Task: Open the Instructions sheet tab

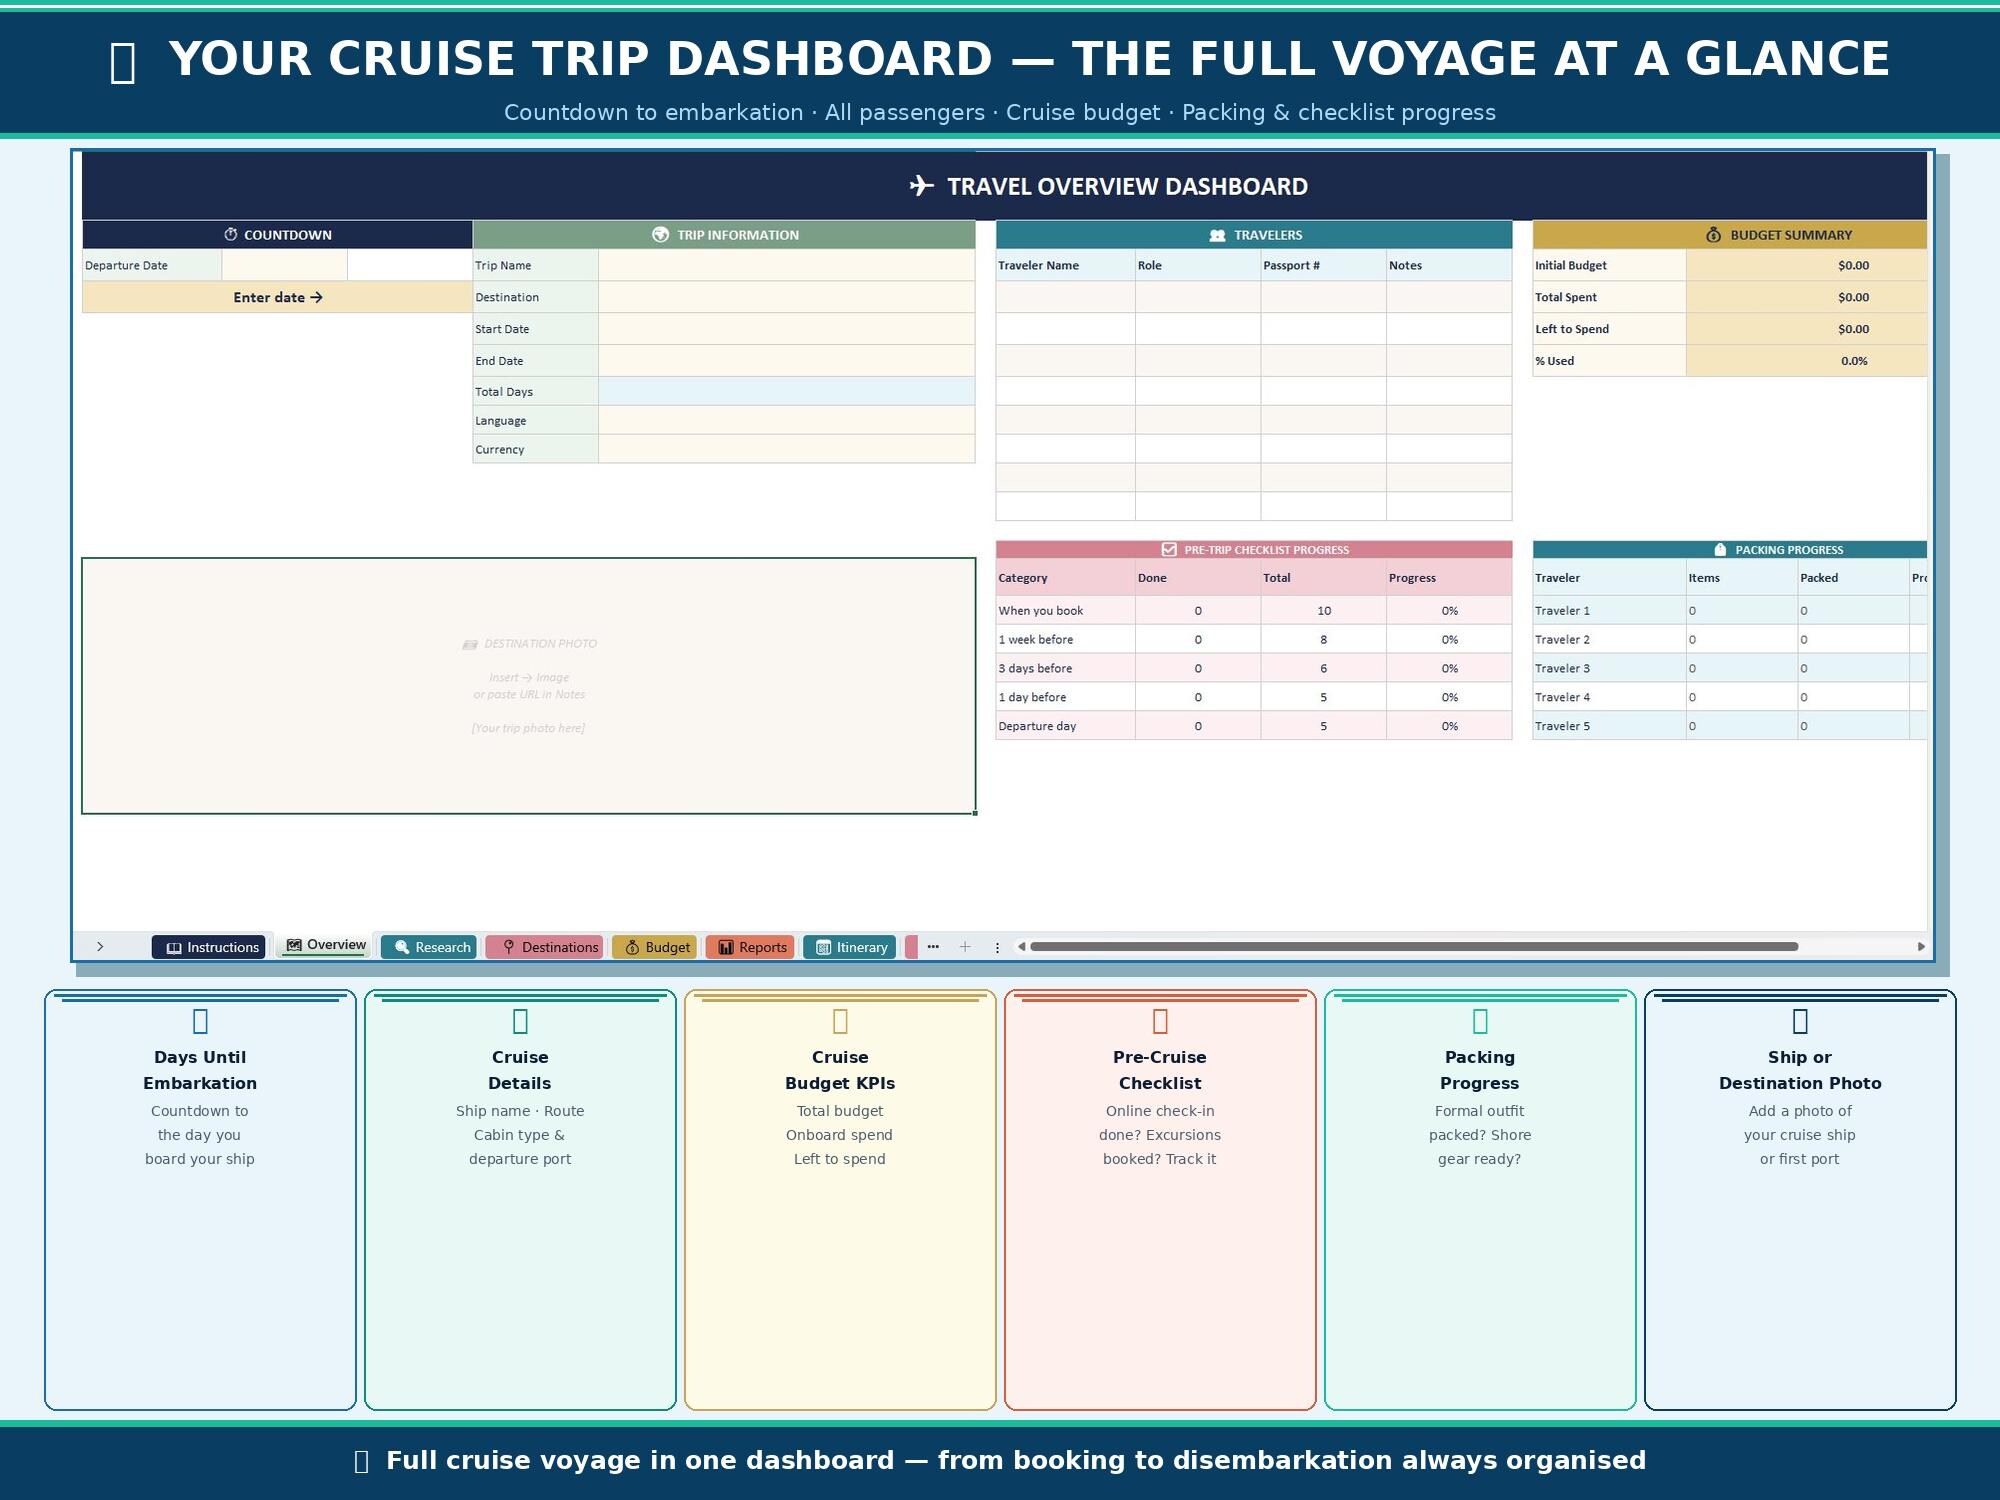Action: point(208,947)
